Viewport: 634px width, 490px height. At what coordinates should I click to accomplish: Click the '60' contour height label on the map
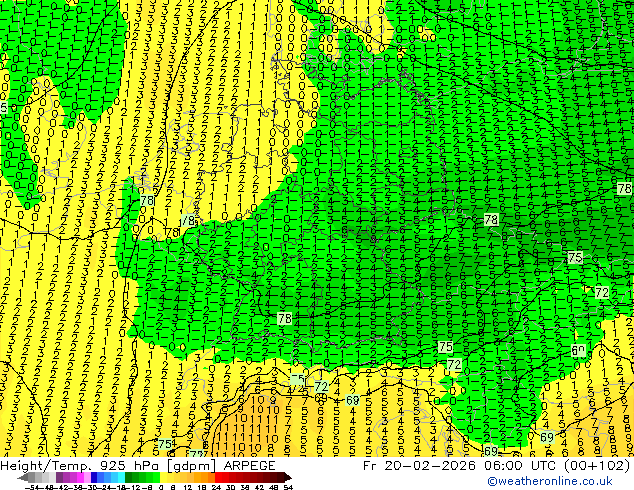click(x=578, y=351)
